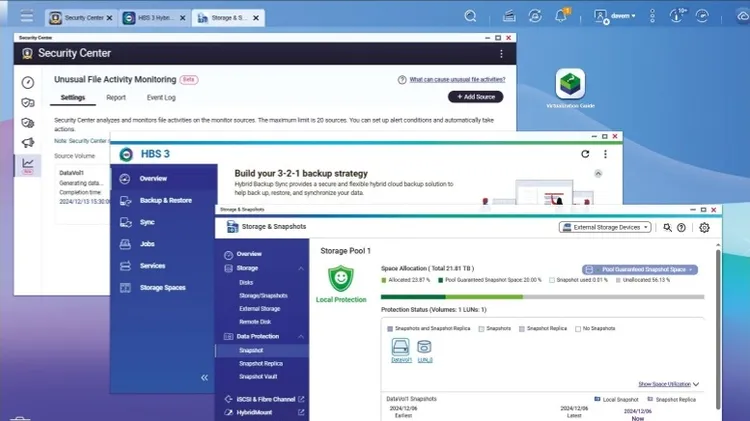Open HBS 3 three-dot more menu

[x=605, y=154]
